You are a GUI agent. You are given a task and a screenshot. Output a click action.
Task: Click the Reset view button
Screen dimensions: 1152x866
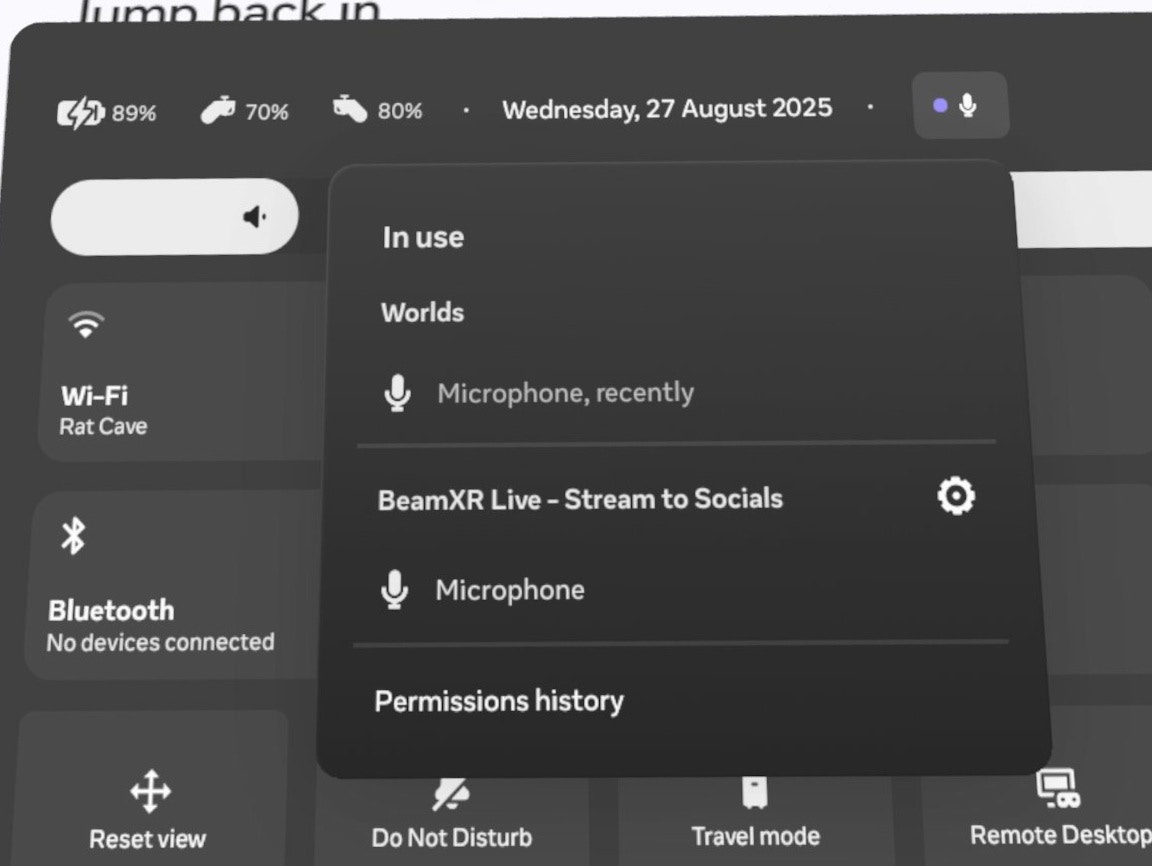[x=149, y=790]
